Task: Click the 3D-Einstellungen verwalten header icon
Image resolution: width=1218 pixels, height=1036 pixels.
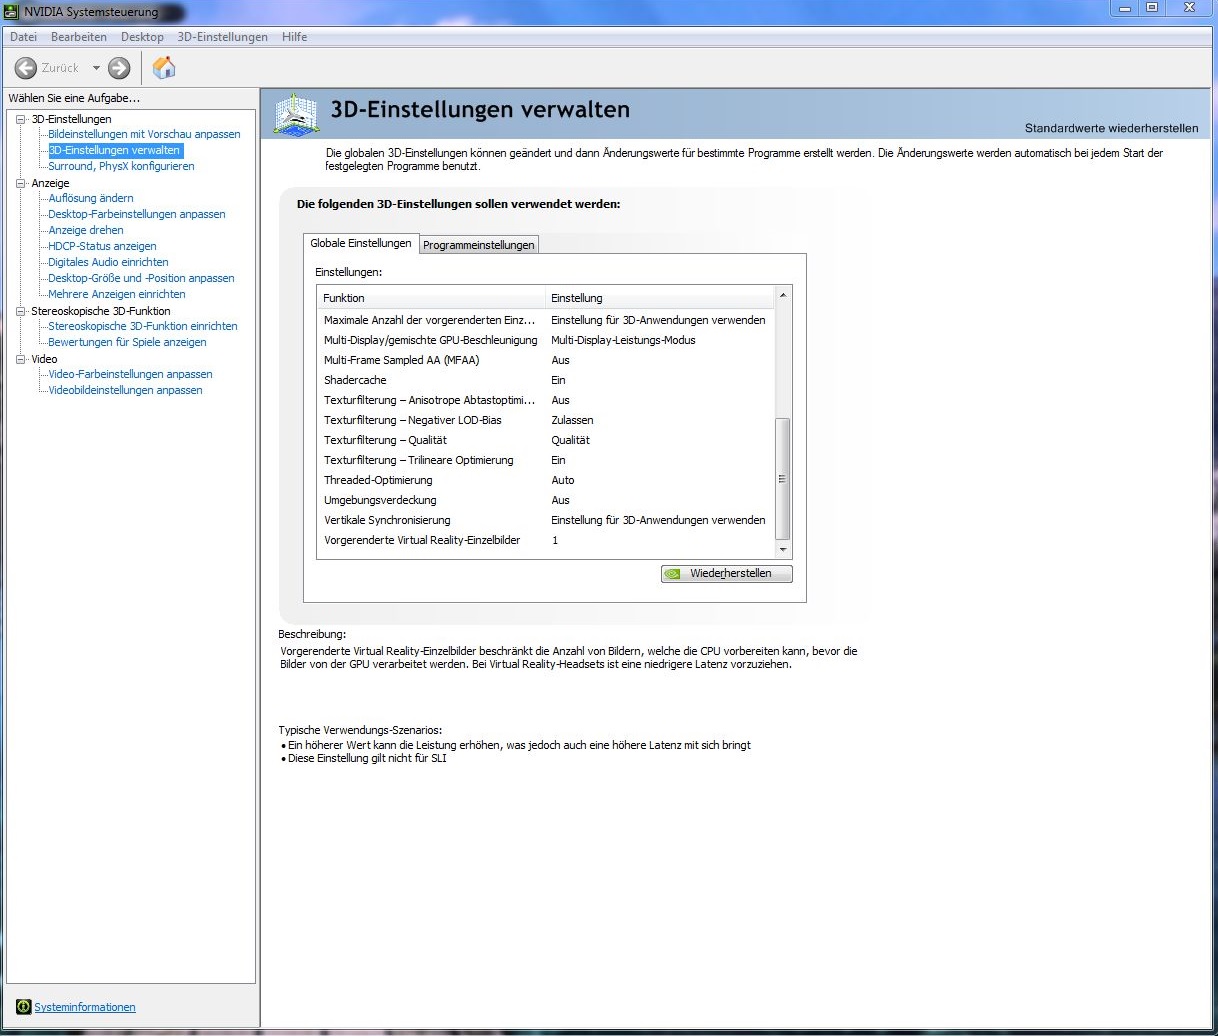Action: pos(296,114)
